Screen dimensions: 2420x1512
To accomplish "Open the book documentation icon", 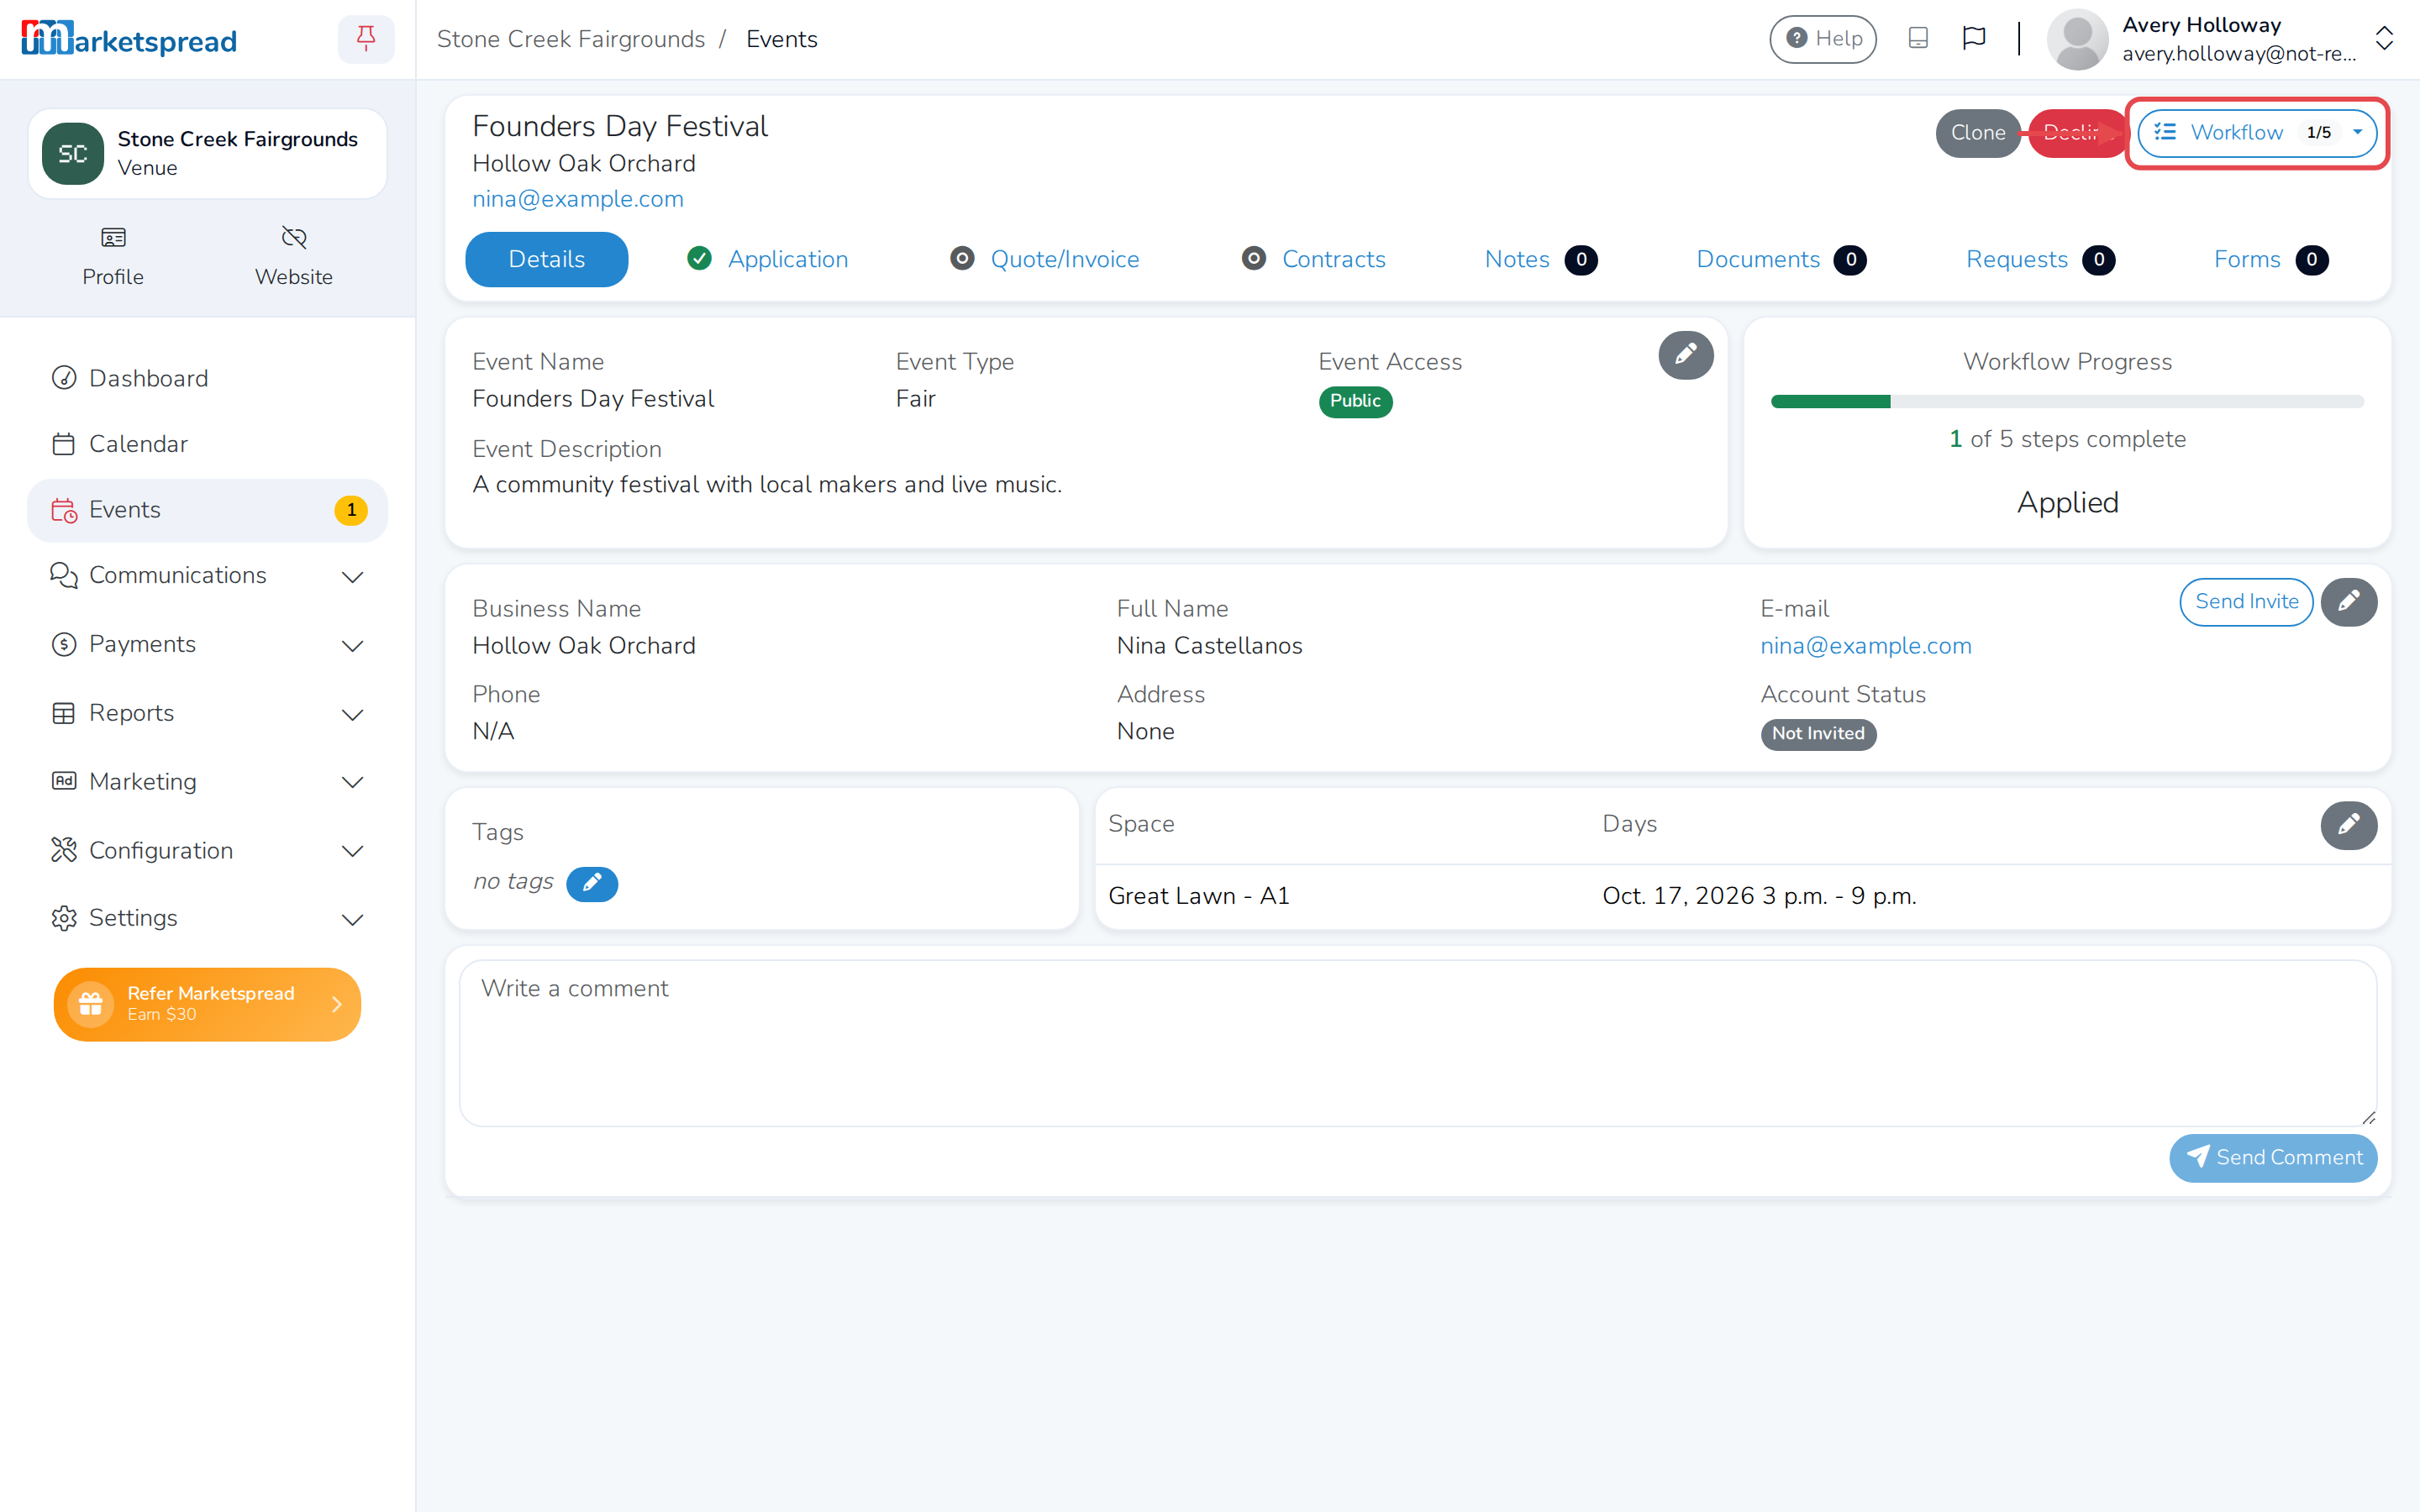I will 1917,39.
